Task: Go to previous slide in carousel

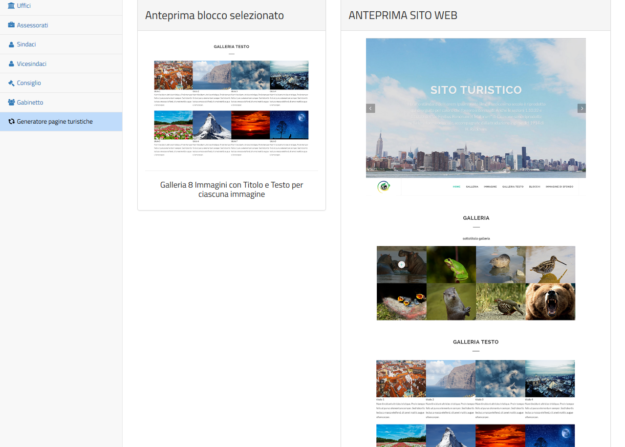Action: click(370, 108)
